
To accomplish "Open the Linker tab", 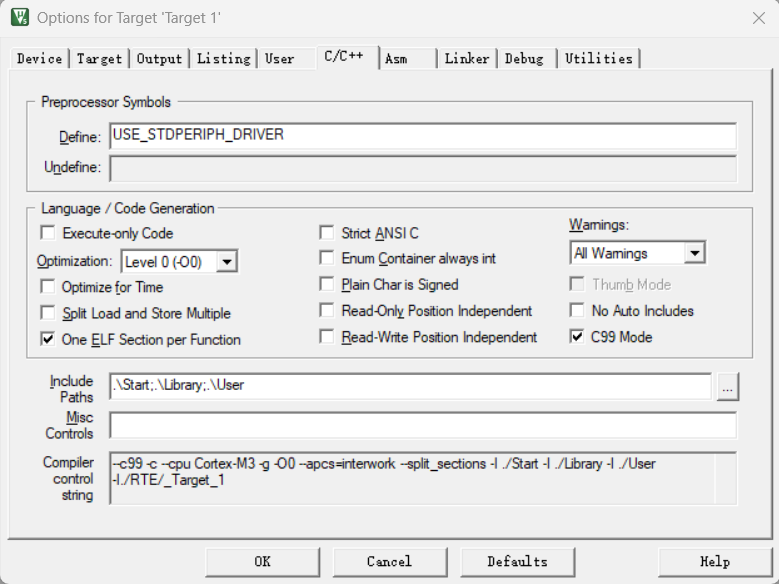I will point(467,59).
